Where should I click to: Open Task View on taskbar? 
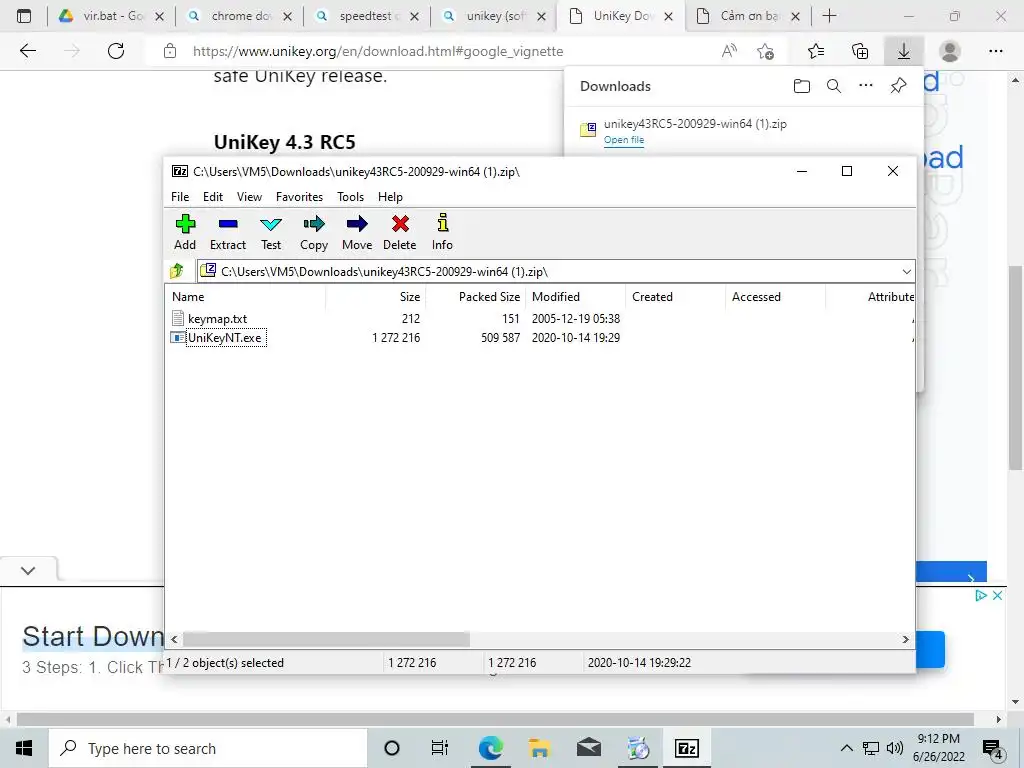[440, 748]
